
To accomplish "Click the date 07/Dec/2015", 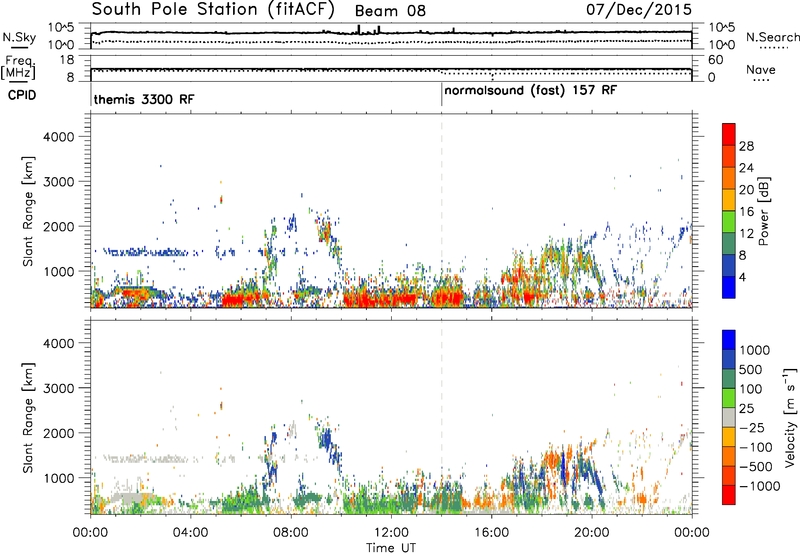I will [x=639, y=9].
